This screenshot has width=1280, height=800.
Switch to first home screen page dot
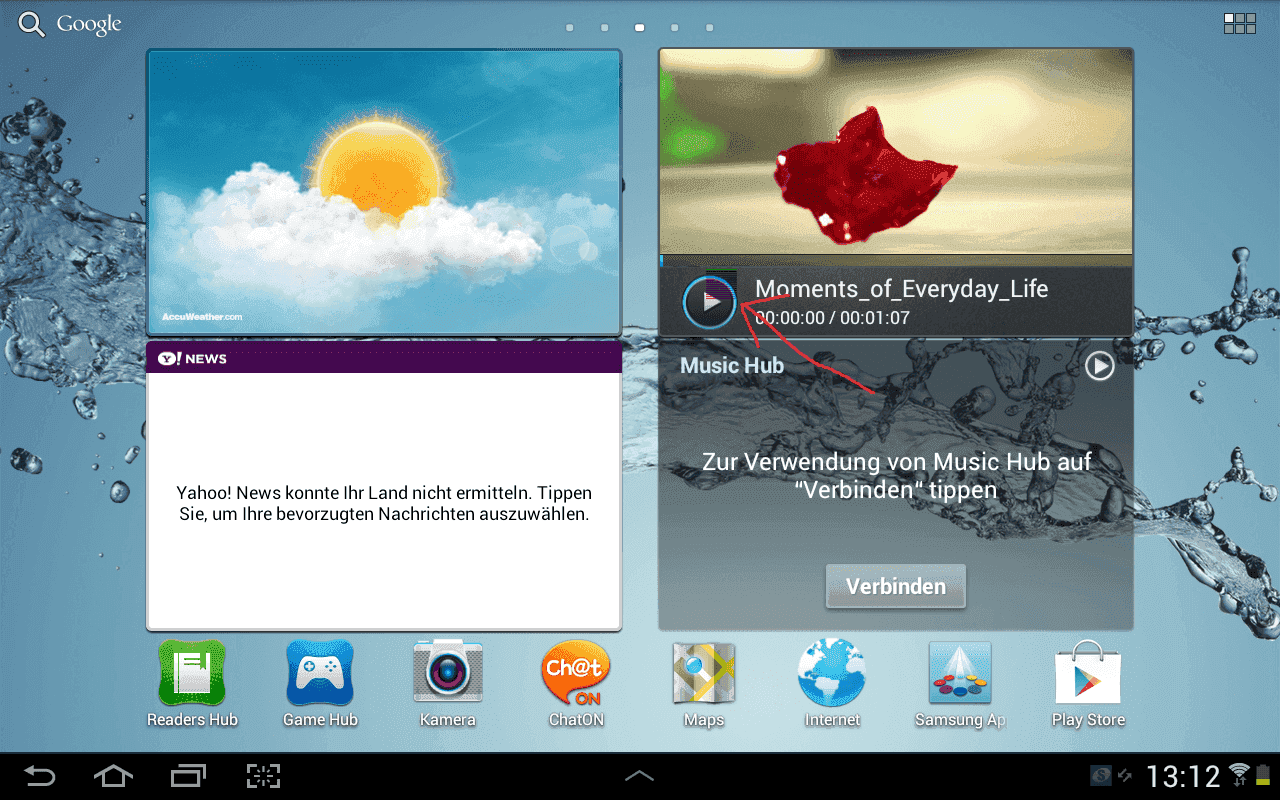pos(569,28)
